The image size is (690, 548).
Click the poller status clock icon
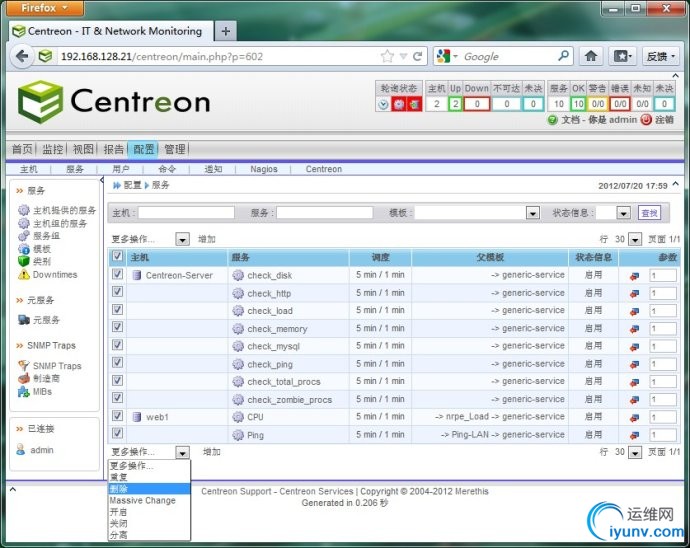point(383,104)
